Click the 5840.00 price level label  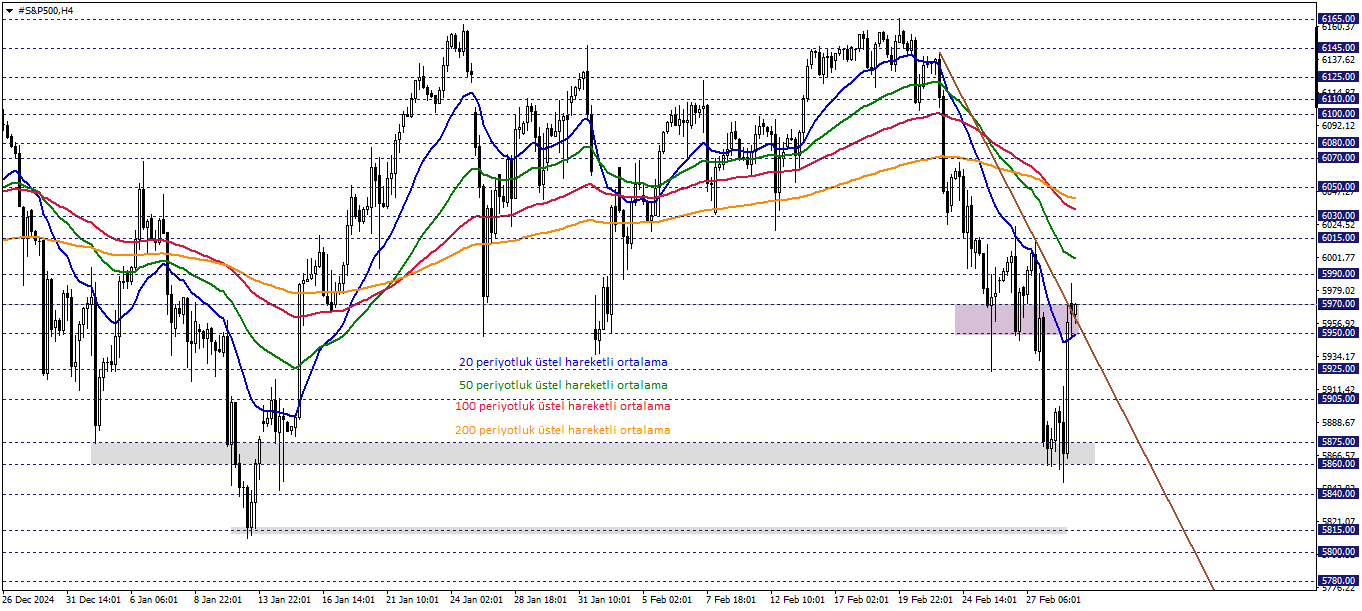(x=1338, y=493)
